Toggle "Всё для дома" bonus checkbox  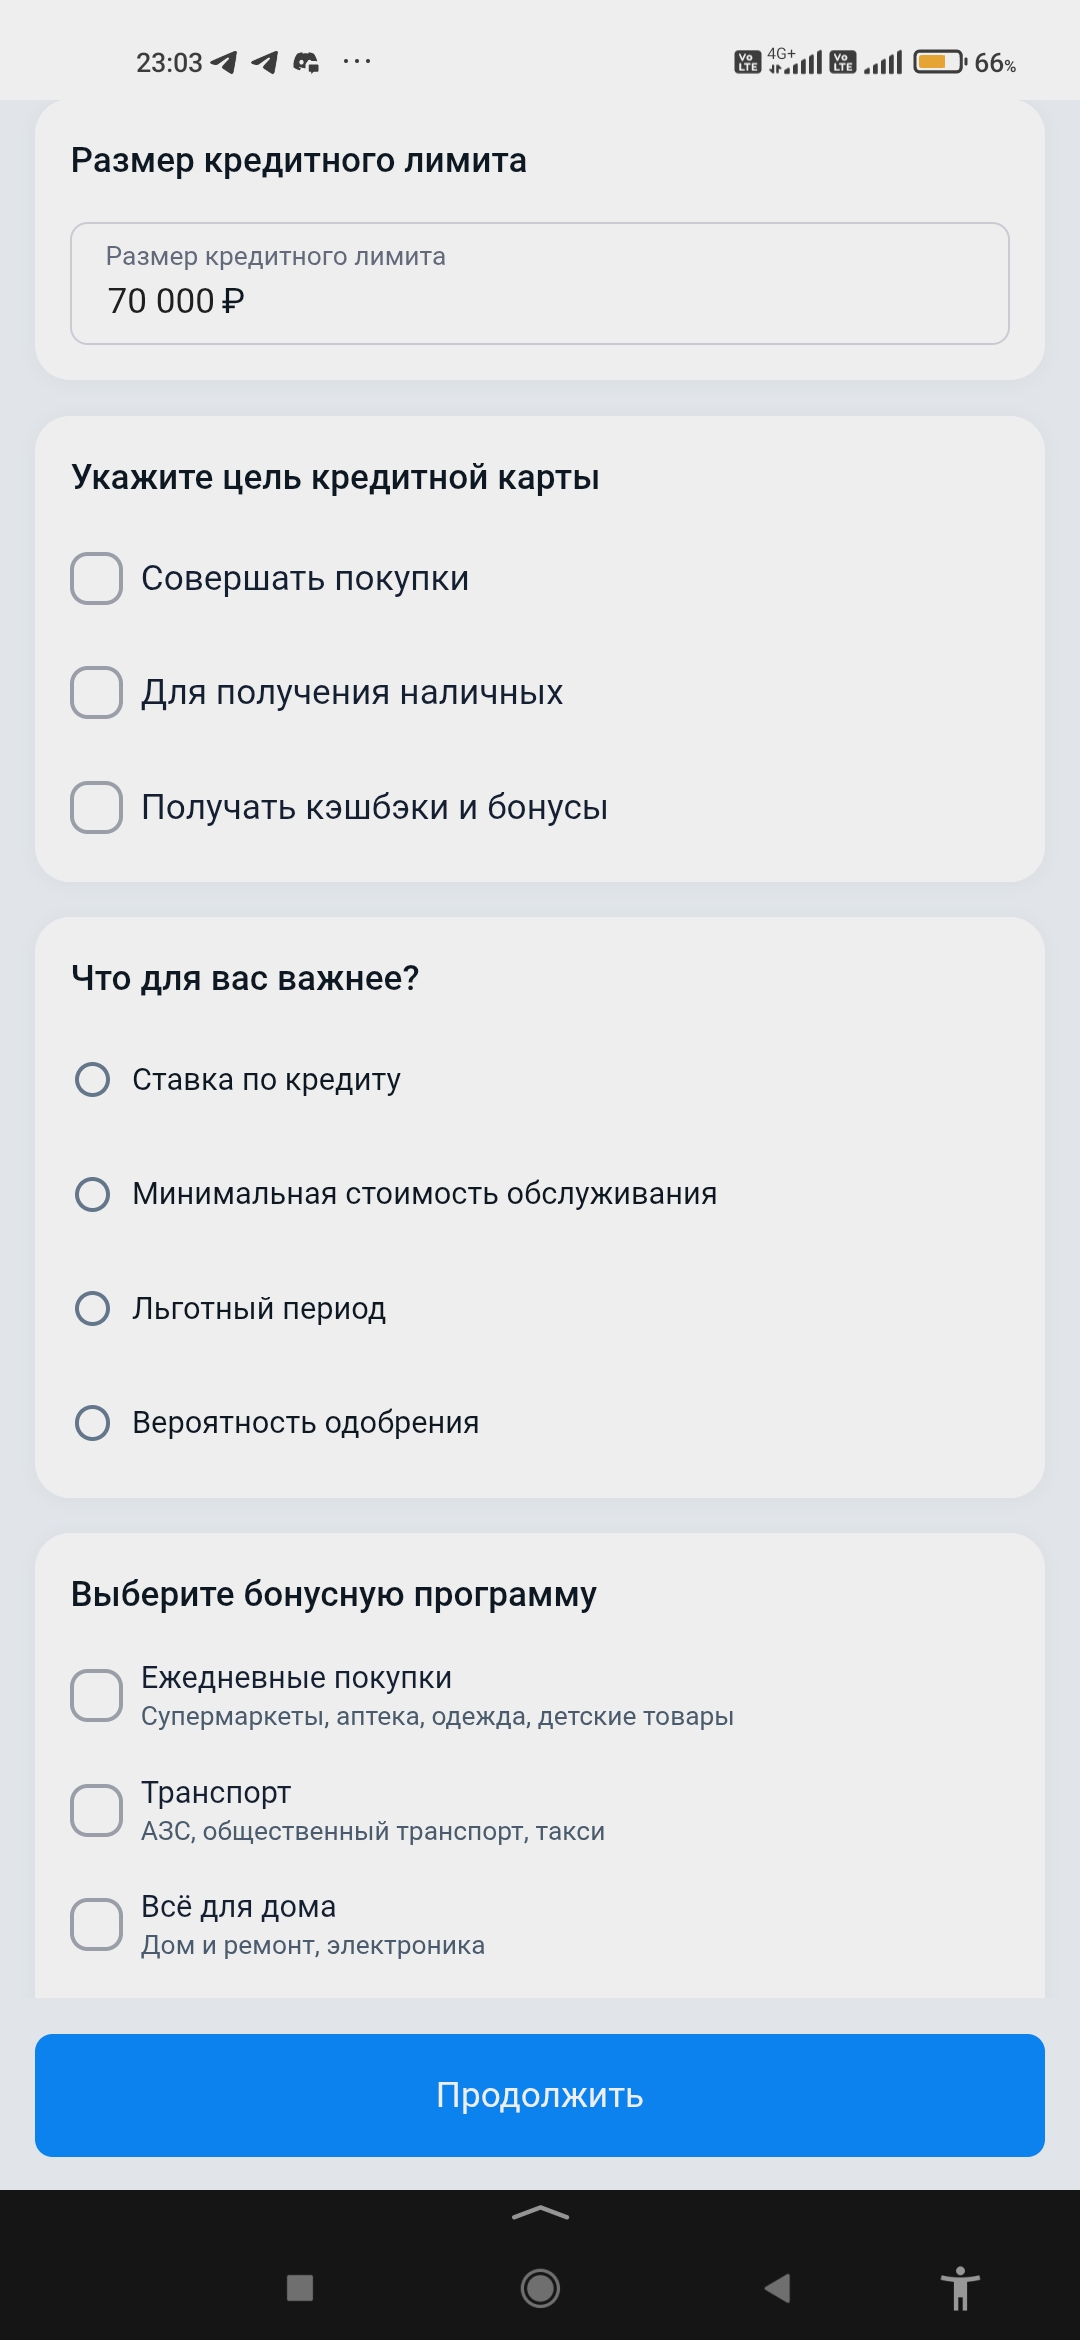tap(97, 1924)
